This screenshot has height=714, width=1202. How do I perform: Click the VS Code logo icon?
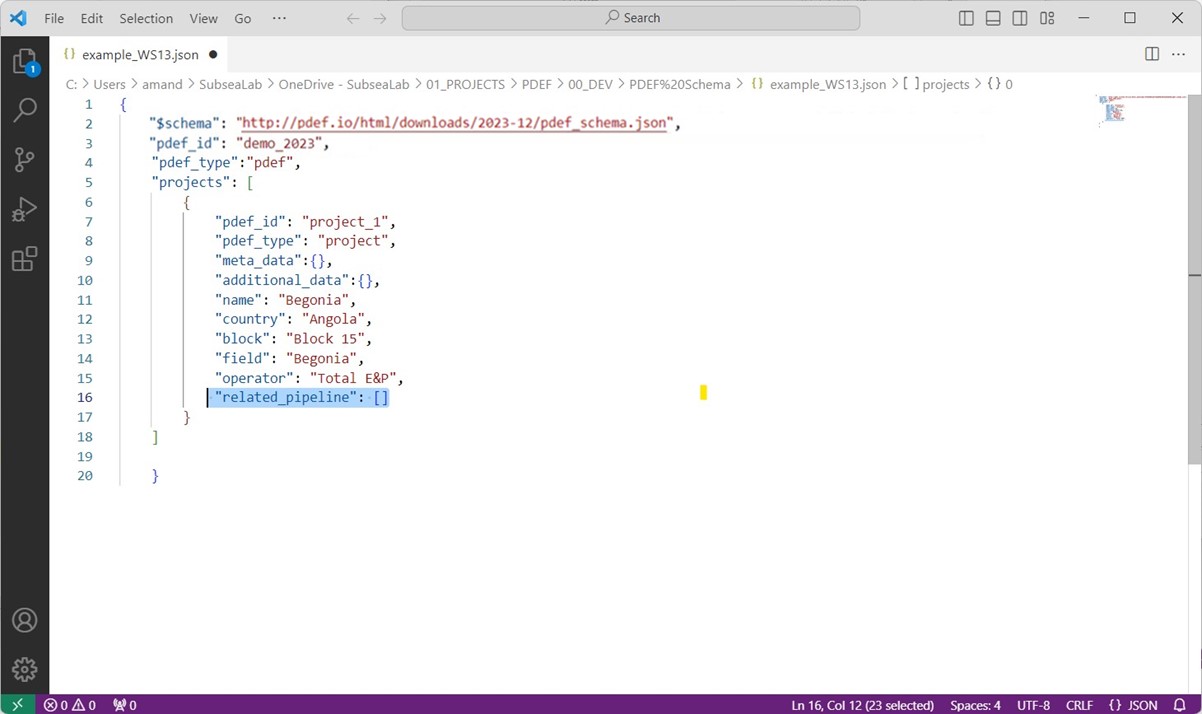coord(18,18)
